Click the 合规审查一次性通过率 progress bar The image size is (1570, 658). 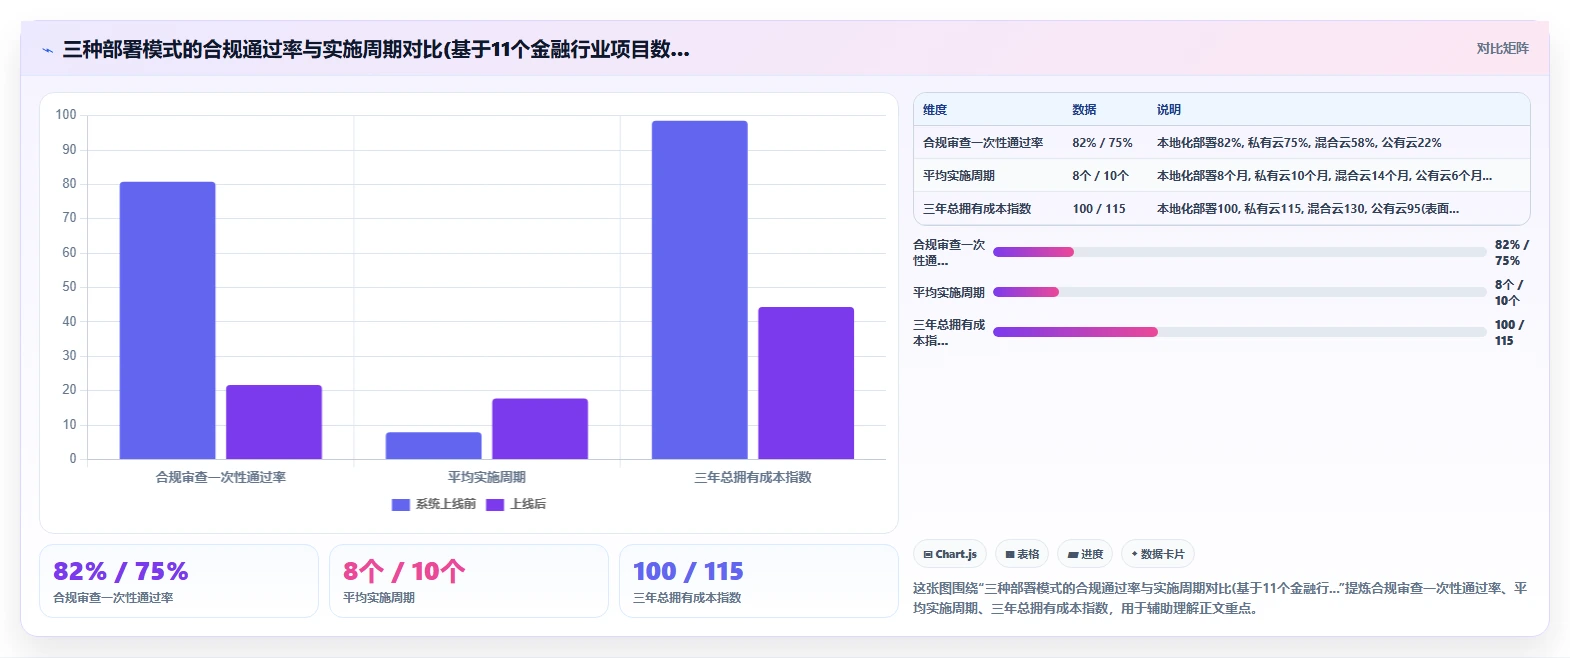(x=1239, y=252)
